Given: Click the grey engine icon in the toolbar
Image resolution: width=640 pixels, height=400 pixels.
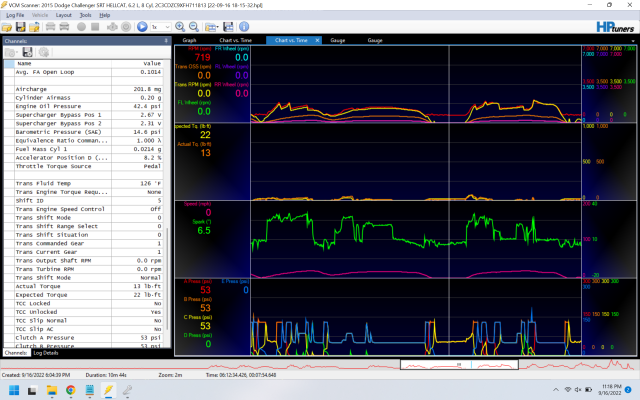Looking at the screenshot, I should pos(112,27).
